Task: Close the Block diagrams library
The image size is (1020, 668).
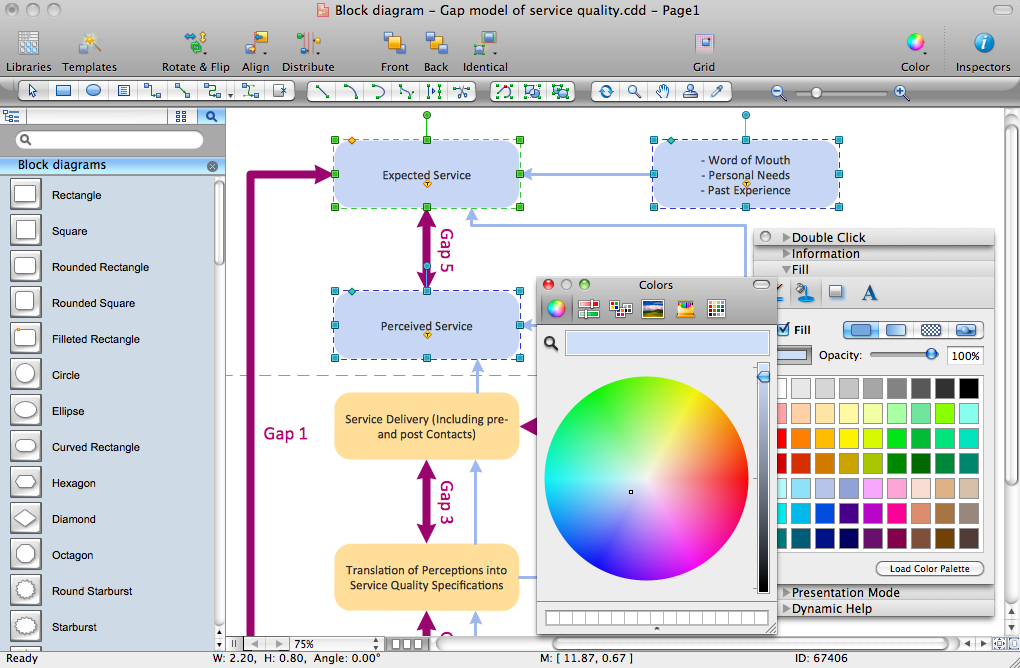Action: point(212,167)
